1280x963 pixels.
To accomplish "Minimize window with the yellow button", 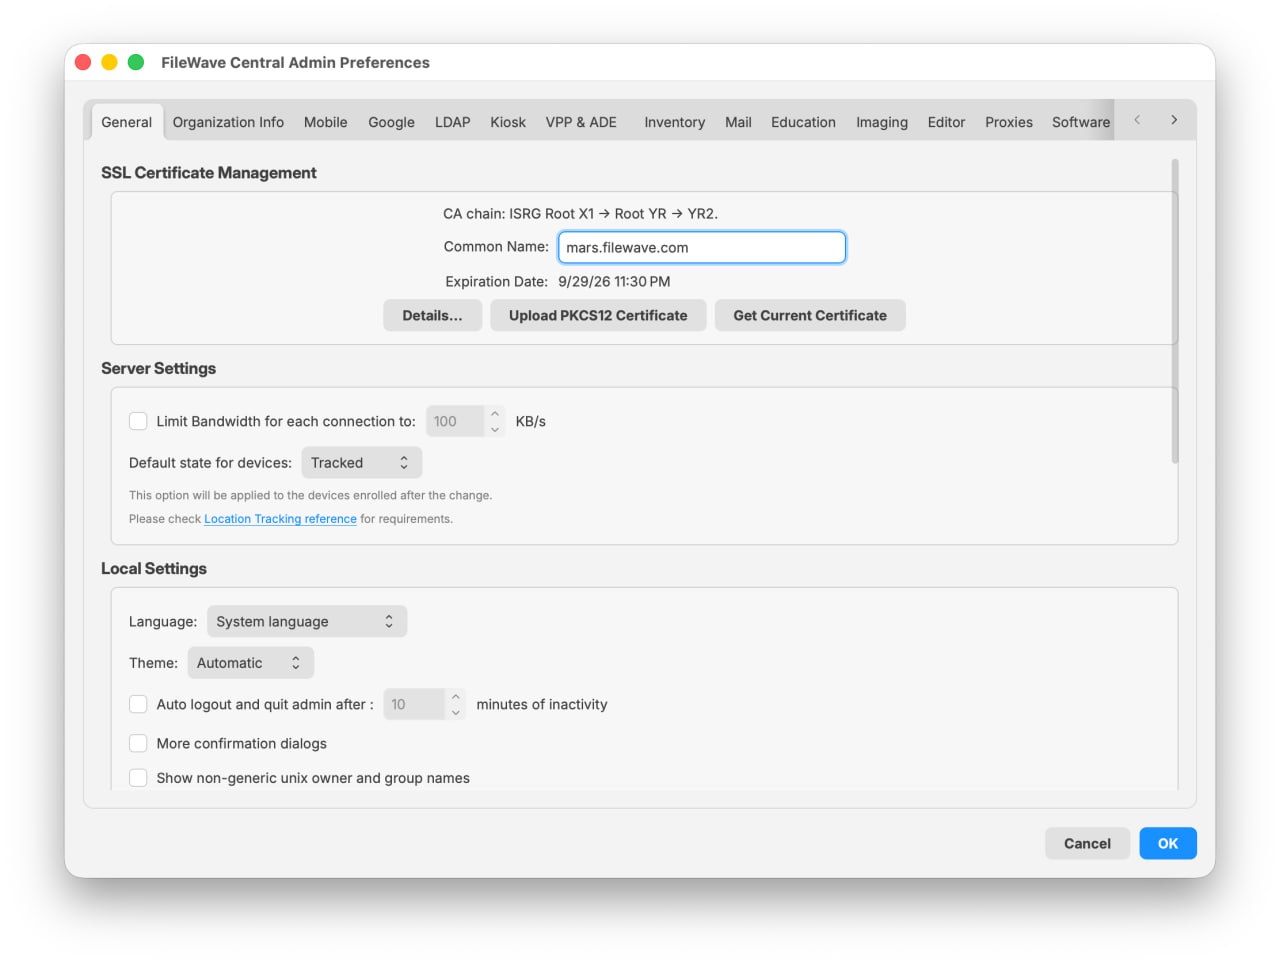I will click(110, 62).
